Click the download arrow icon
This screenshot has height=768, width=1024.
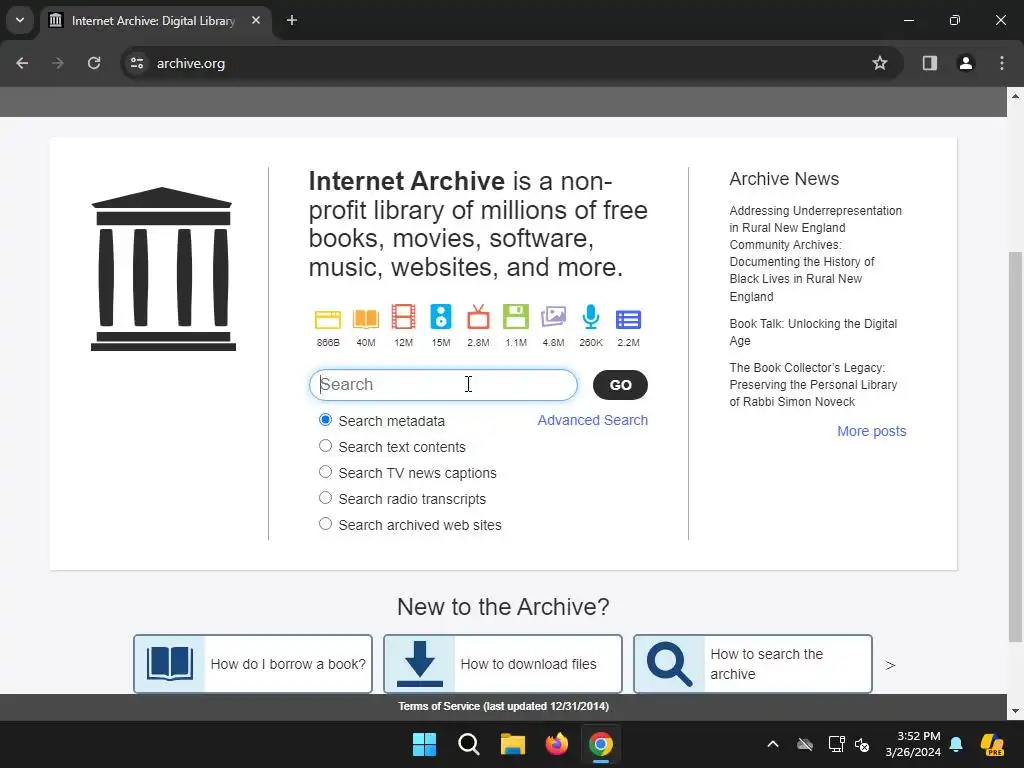coord(419,664)
